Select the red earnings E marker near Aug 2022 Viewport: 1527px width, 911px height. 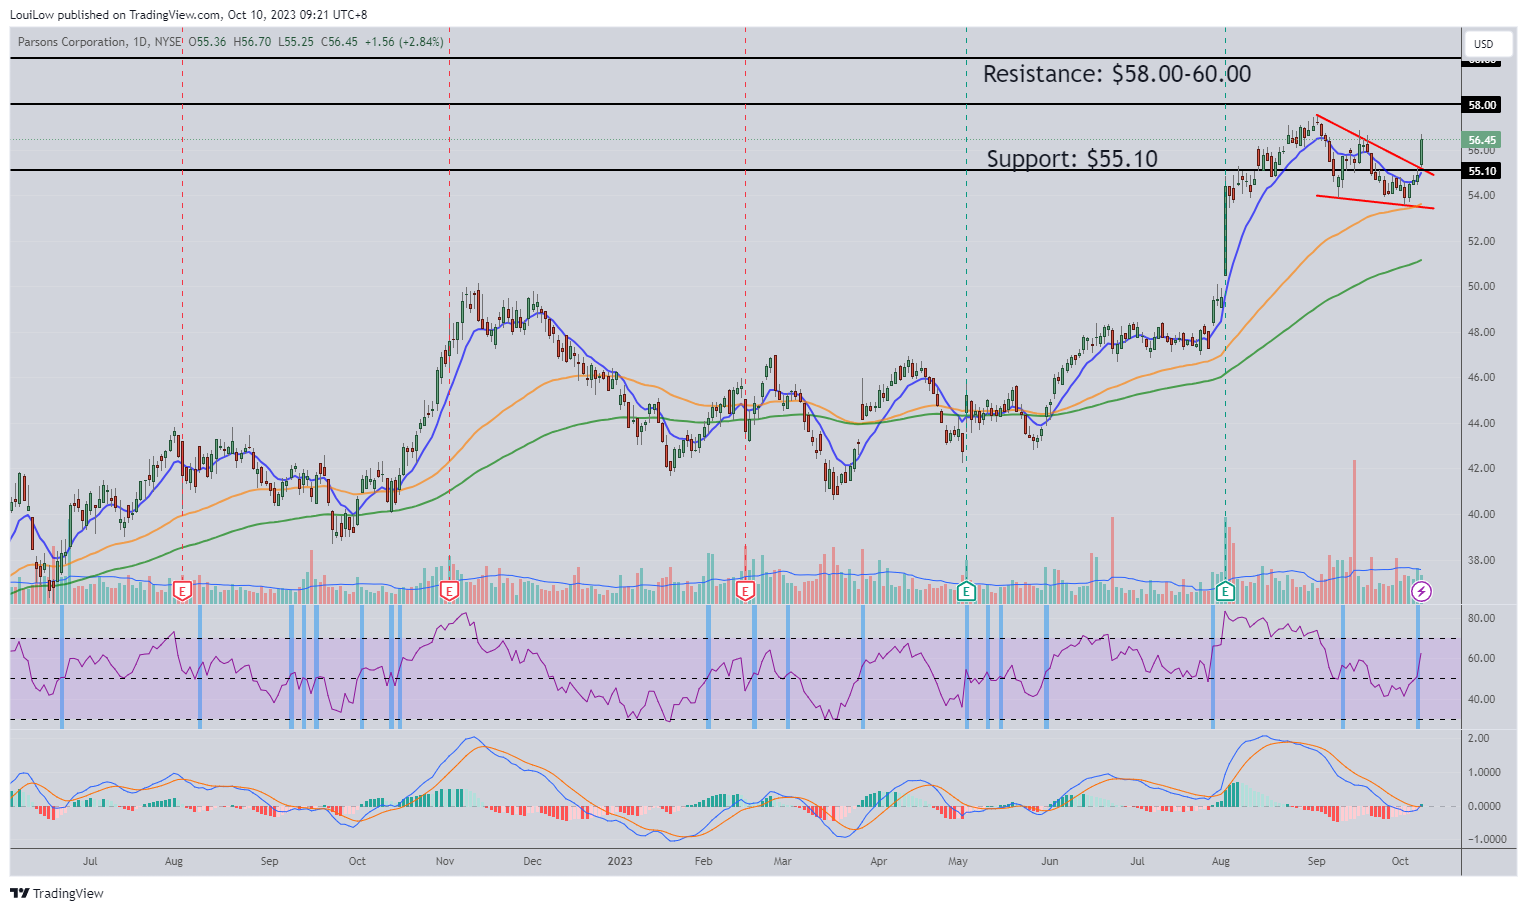[182, 591]
